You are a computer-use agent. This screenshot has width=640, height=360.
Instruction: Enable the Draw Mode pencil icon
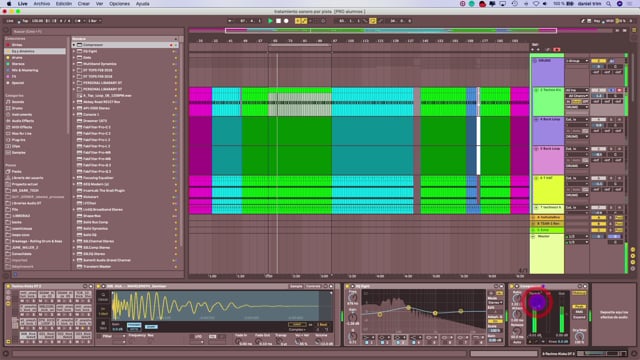pyautogui.click(x=381, y=21)
